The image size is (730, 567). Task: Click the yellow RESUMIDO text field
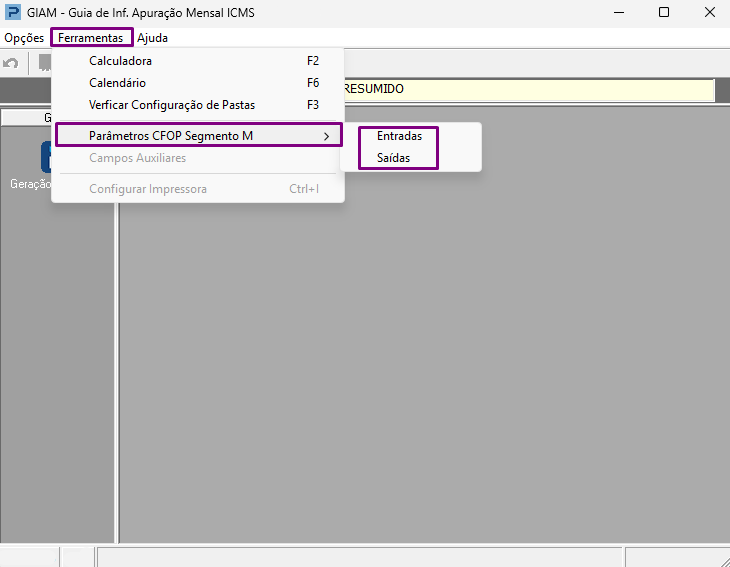(529, 89)
